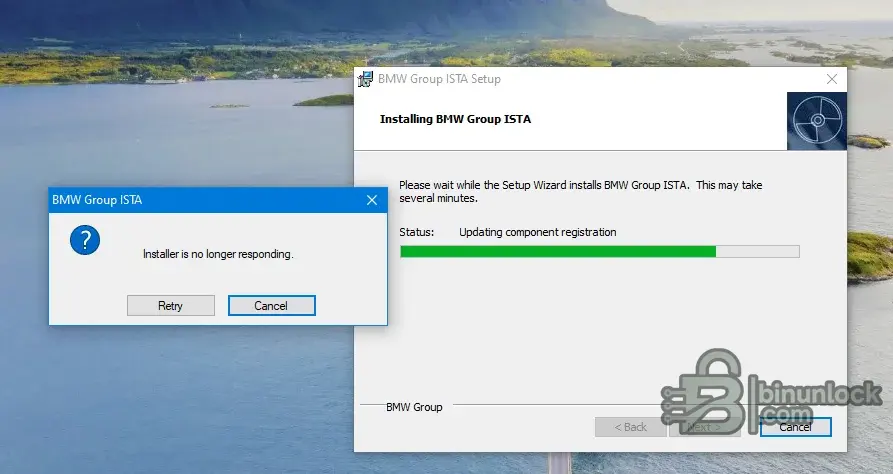The width and height of the screenshot is (893, 474).
Task: Close the BMW Group ISTA Setup window
Action: pyautogui.click(x=832, y=79)
